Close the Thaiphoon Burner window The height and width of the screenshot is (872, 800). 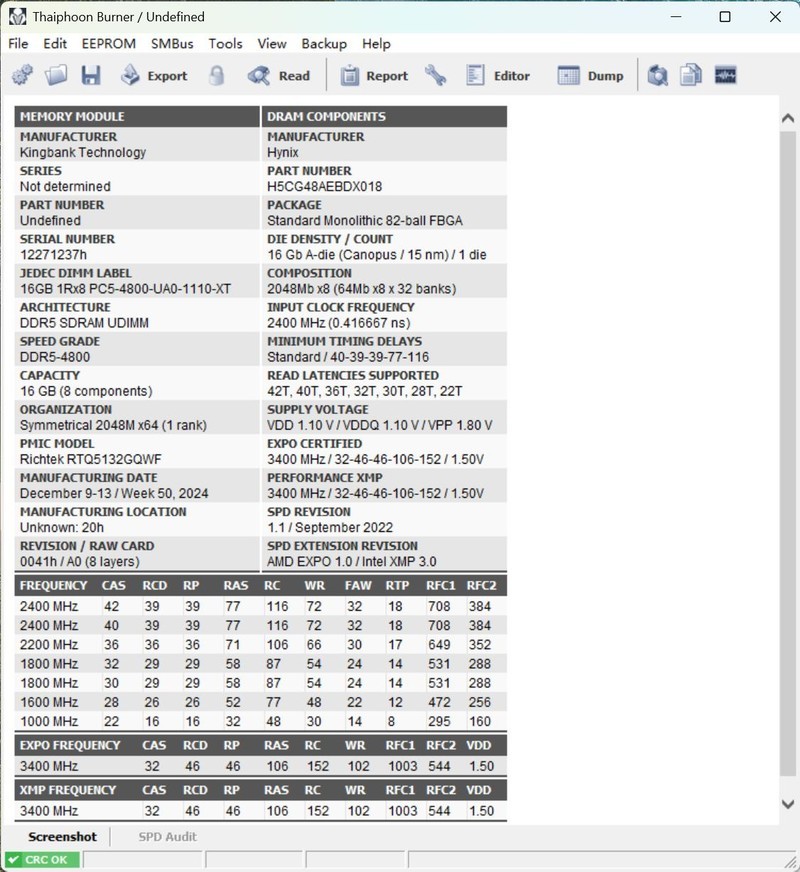776,17
